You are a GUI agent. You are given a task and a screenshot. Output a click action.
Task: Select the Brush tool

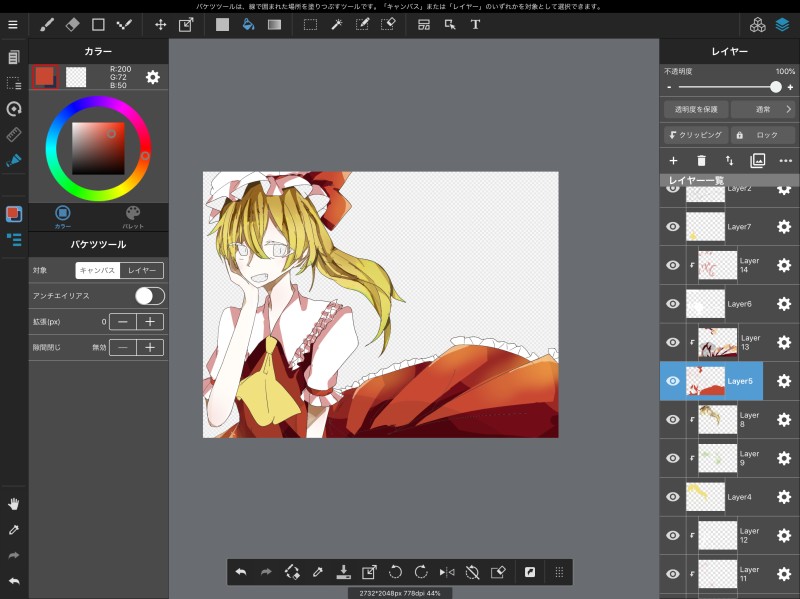47,24
